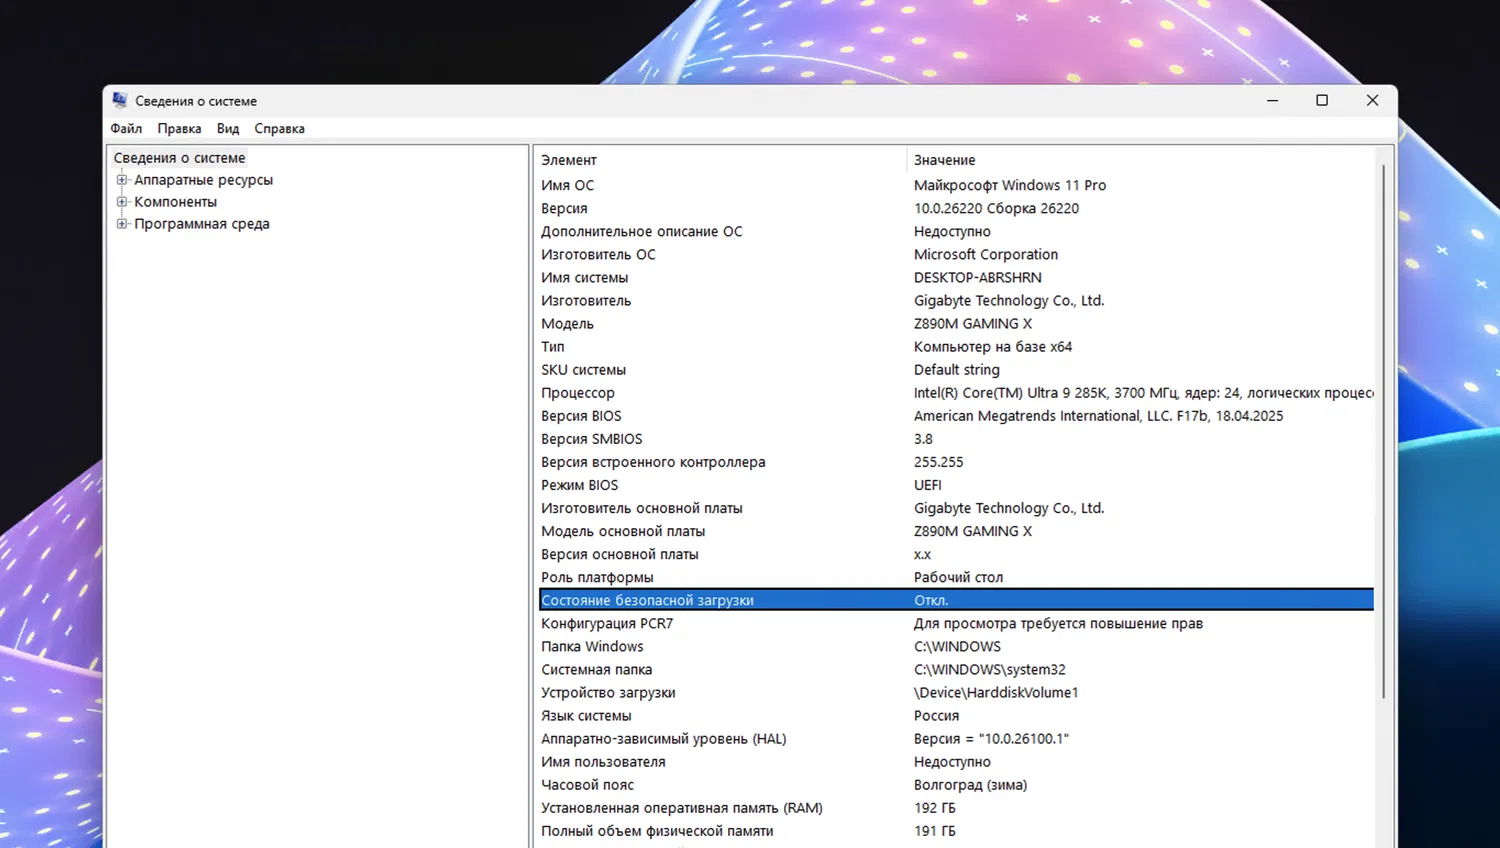The height and width of the screenshot is (848, 1500).
Task: Select the Версия основной платы row
Action: point(956,553)
